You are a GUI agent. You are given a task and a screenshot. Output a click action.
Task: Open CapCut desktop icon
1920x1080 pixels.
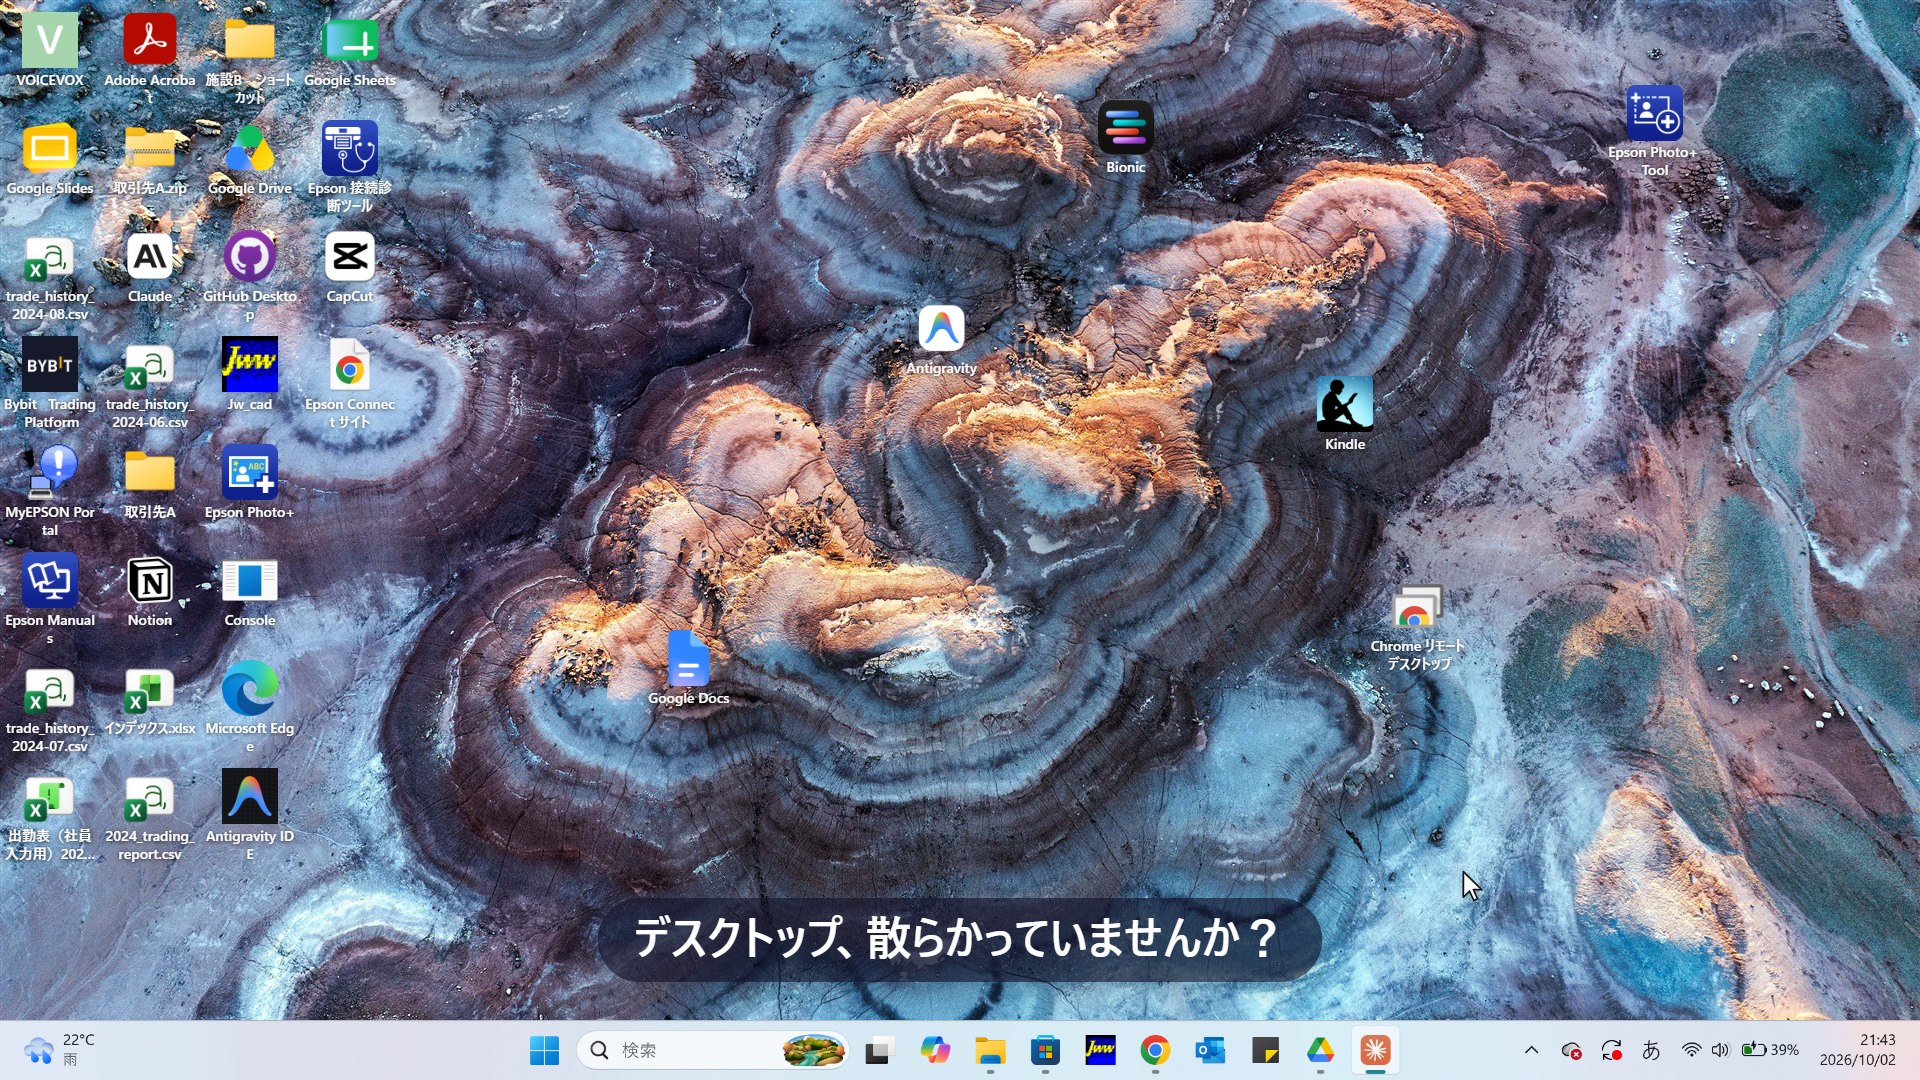tap(350, 266)
